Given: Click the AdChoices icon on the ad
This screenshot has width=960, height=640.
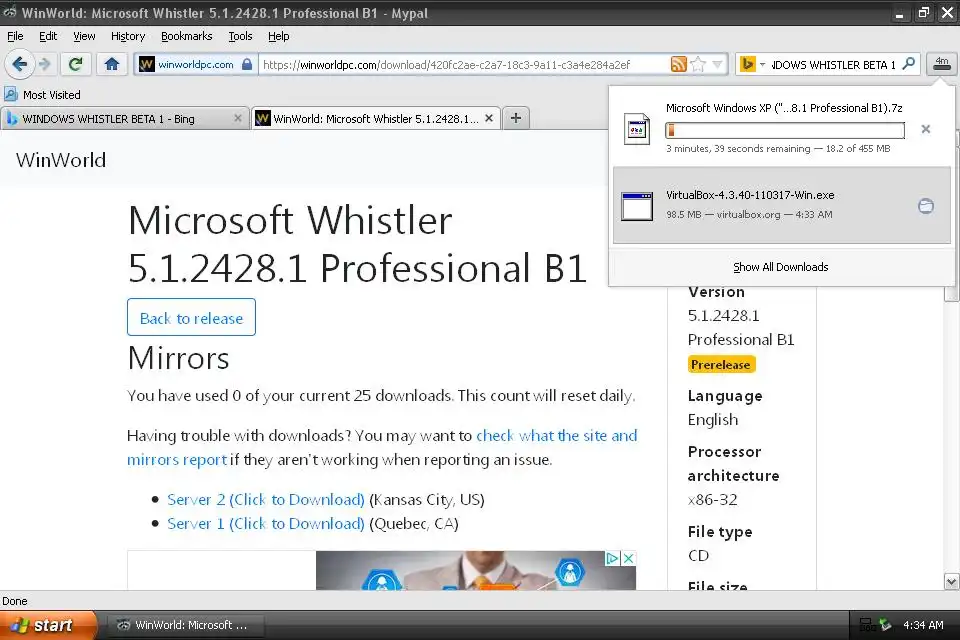Looking at the screenshot, I should pos(612,558).
